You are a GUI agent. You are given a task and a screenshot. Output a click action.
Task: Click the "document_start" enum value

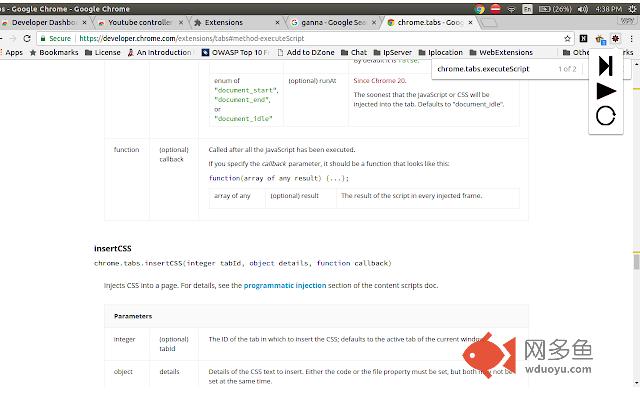tap(246, 90)
